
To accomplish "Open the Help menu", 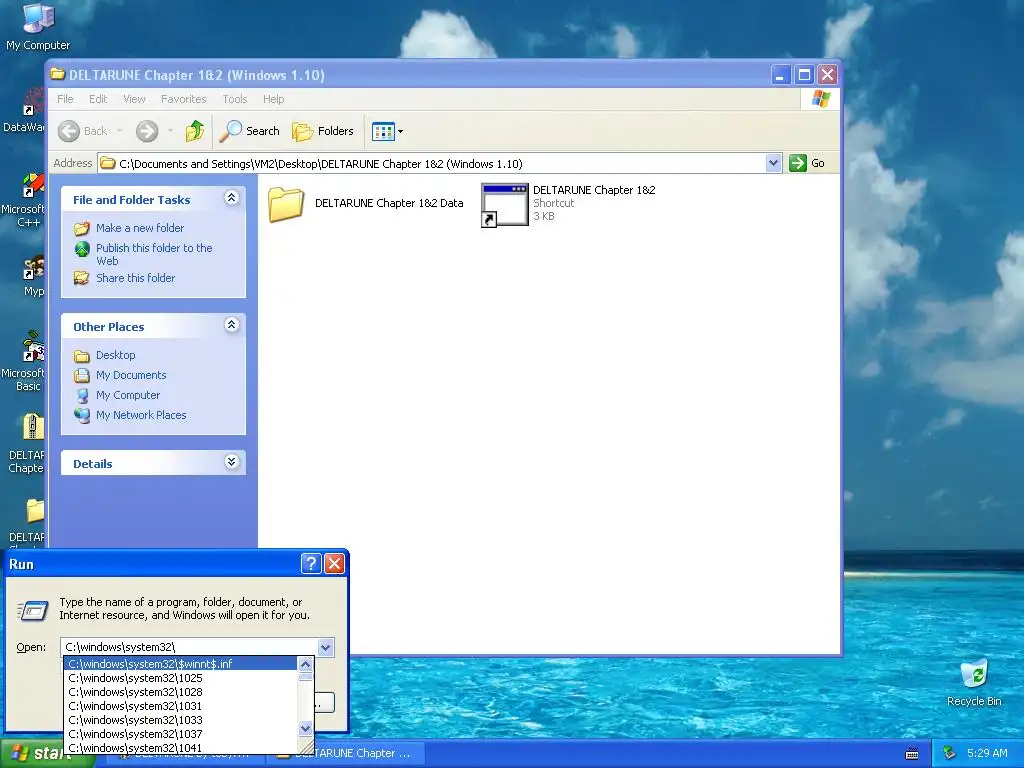I will (274, 99).
